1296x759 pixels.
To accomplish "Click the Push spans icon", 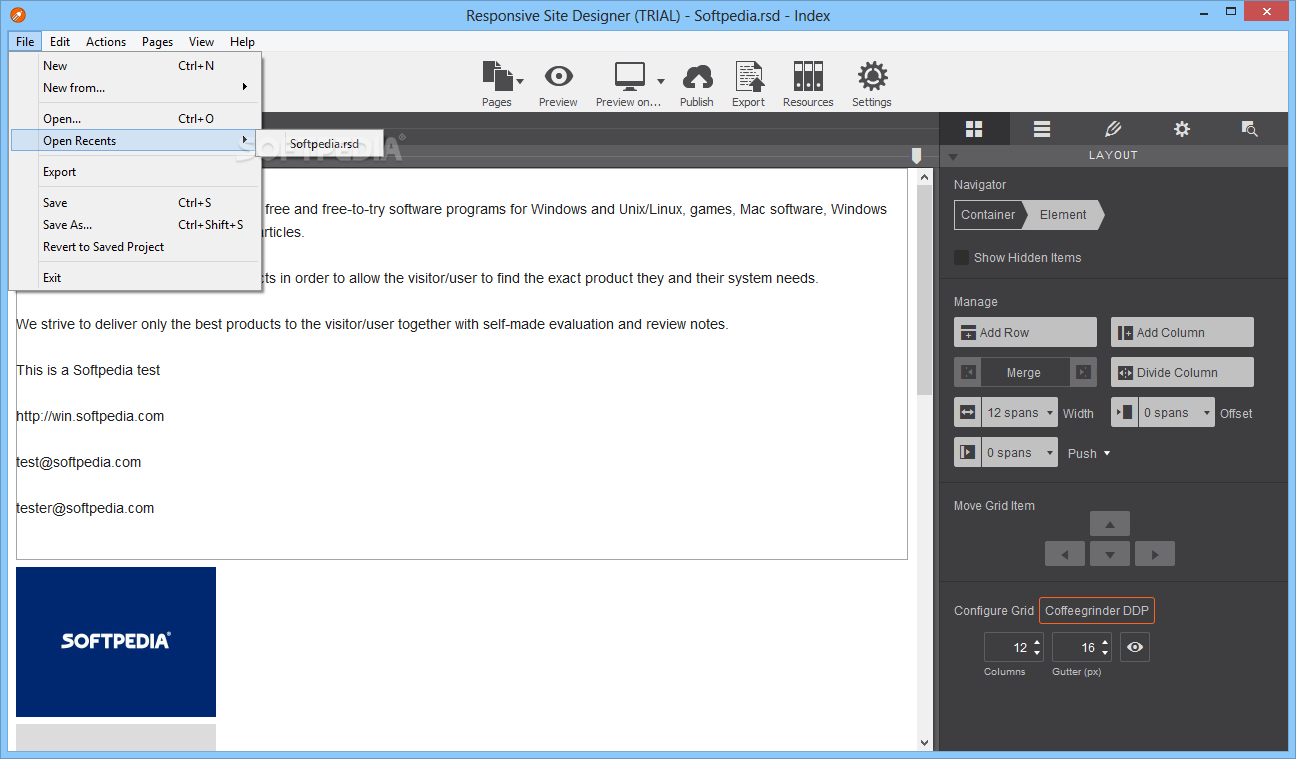I will (967, 452).
